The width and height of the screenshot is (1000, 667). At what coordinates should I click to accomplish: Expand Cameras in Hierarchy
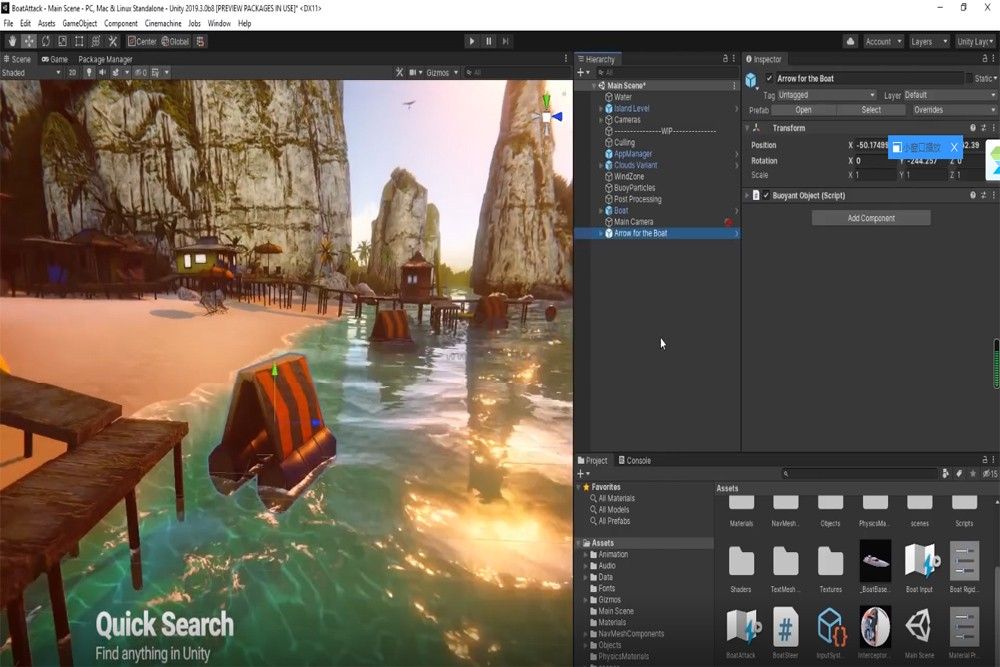click(601, 120)
